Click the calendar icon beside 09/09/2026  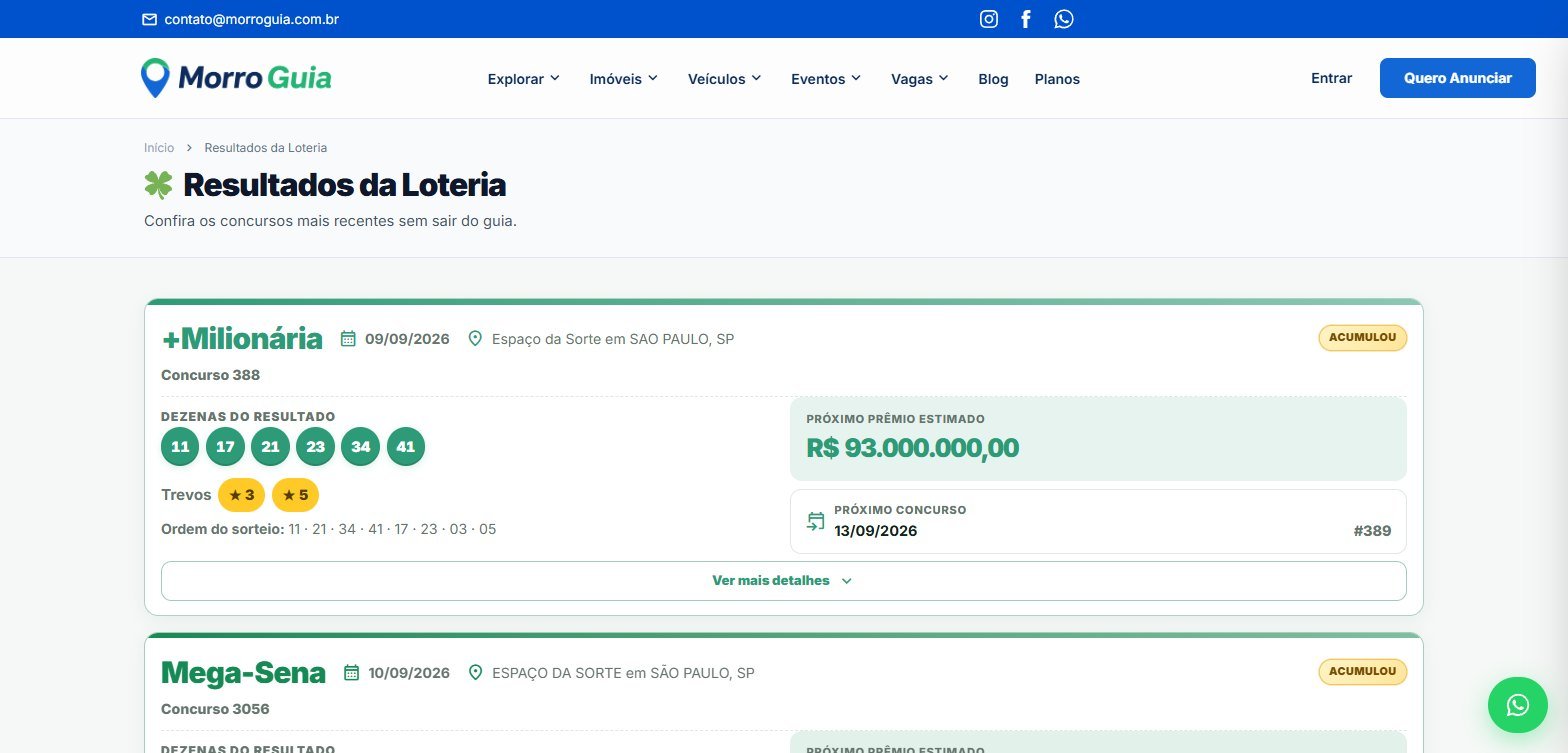(348, 339)
